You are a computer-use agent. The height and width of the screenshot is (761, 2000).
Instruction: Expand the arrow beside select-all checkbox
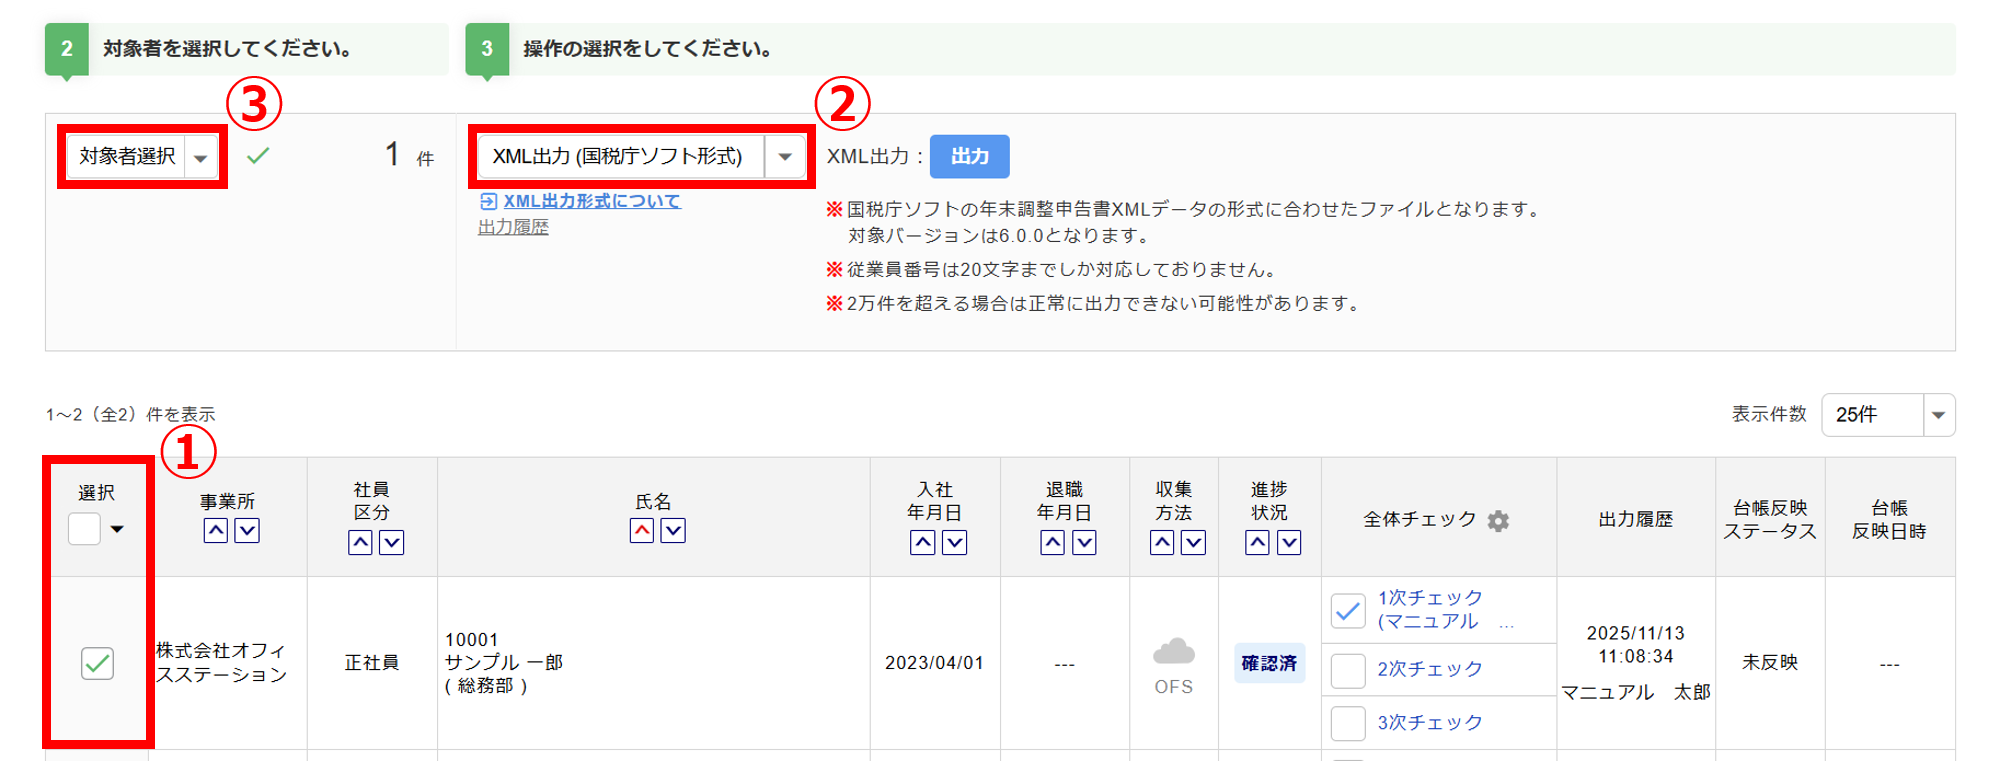[x=117, y=529]
